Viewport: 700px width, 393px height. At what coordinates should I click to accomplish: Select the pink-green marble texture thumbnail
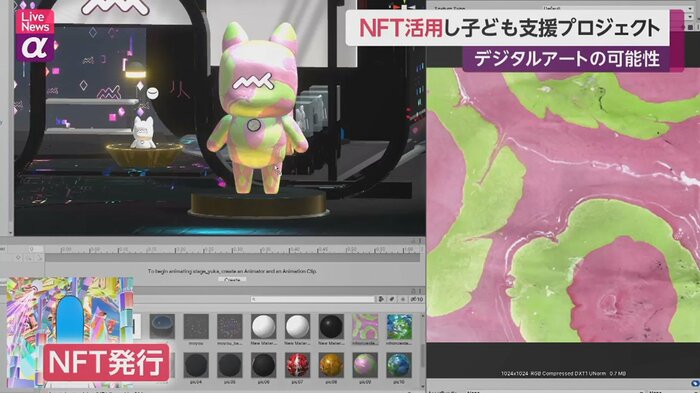(x=365, y=326)
